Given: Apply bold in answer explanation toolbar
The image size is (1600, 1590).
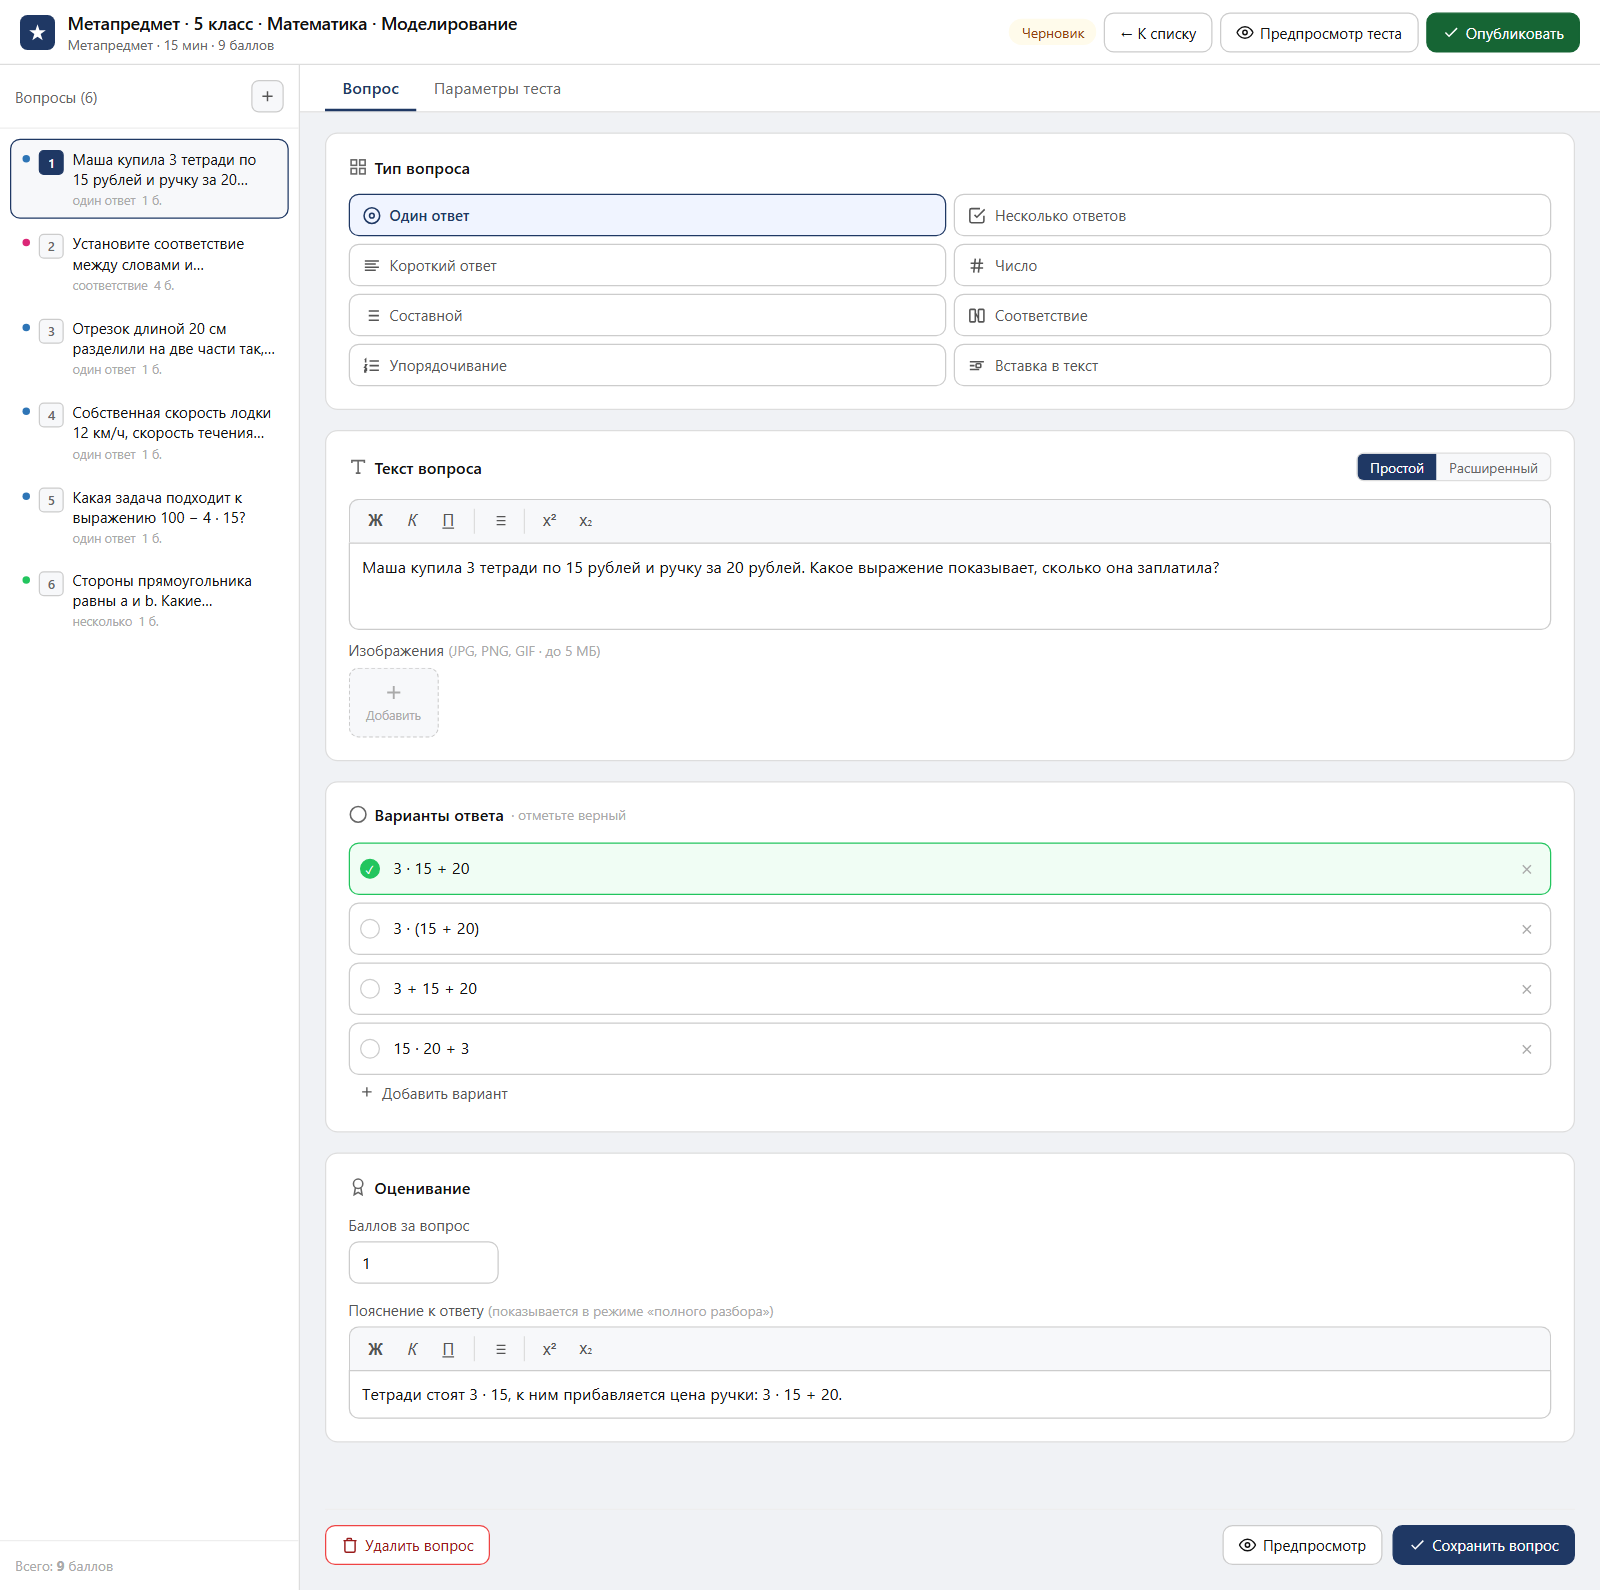Looking at the screenshot, I should (x=375, y=1349).
